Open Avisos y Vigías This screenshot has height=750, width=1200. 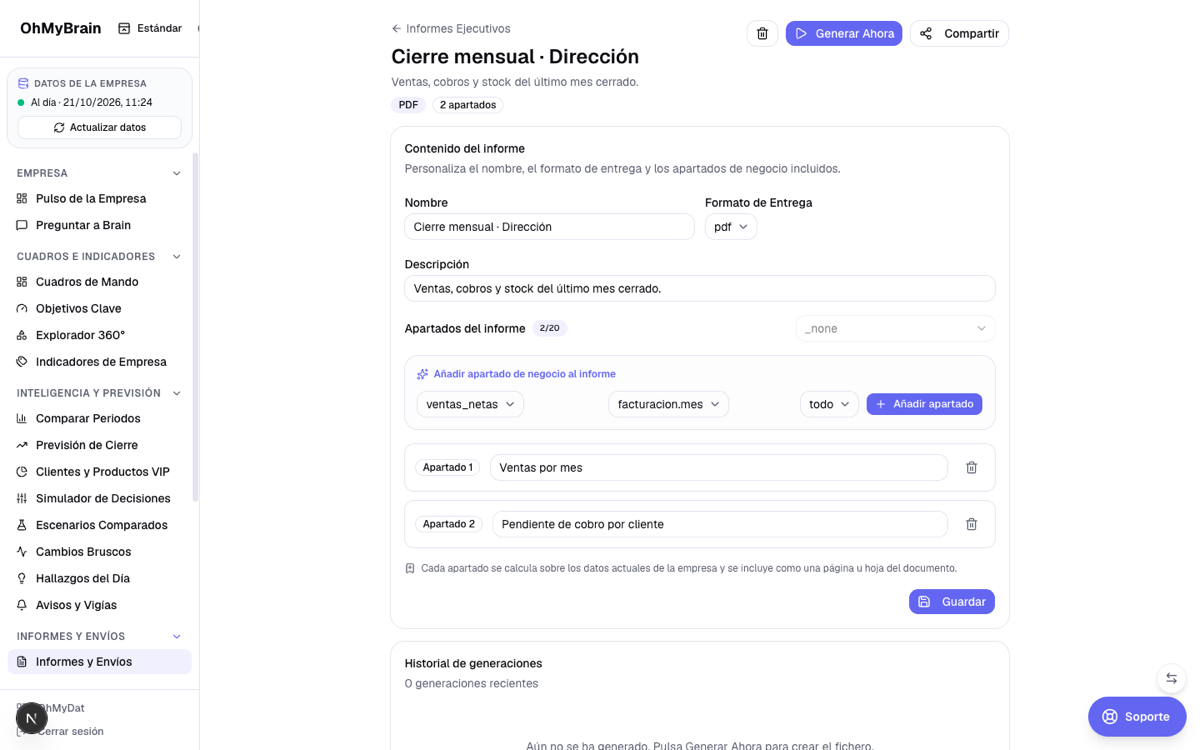[x=100, y=605]
